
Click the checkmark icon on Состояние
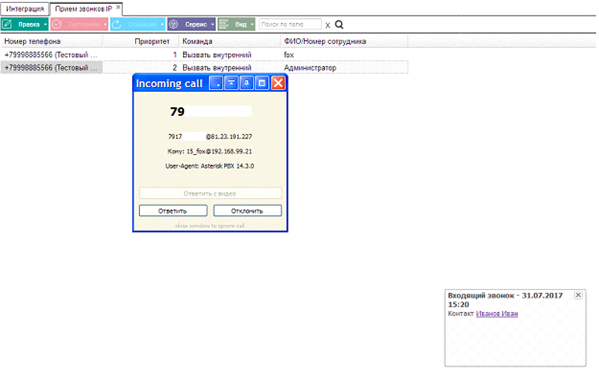pos(57,24)
